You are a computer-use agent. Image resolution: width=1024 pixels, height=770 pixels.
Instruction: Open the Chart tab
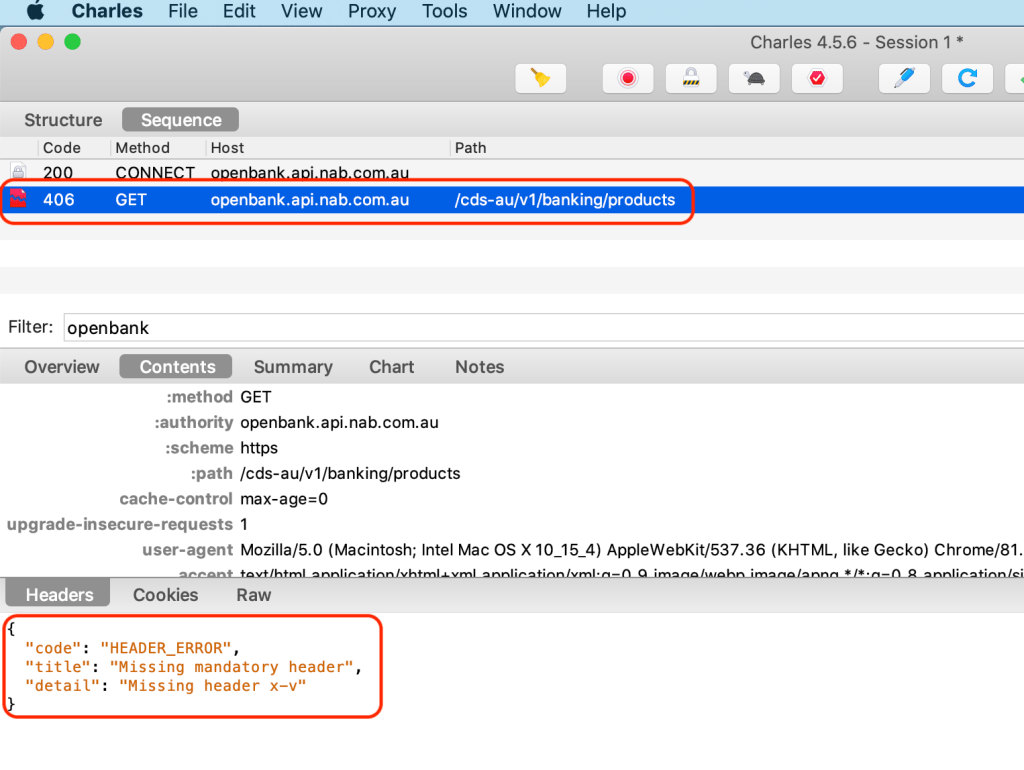click(x=391, y=367)
